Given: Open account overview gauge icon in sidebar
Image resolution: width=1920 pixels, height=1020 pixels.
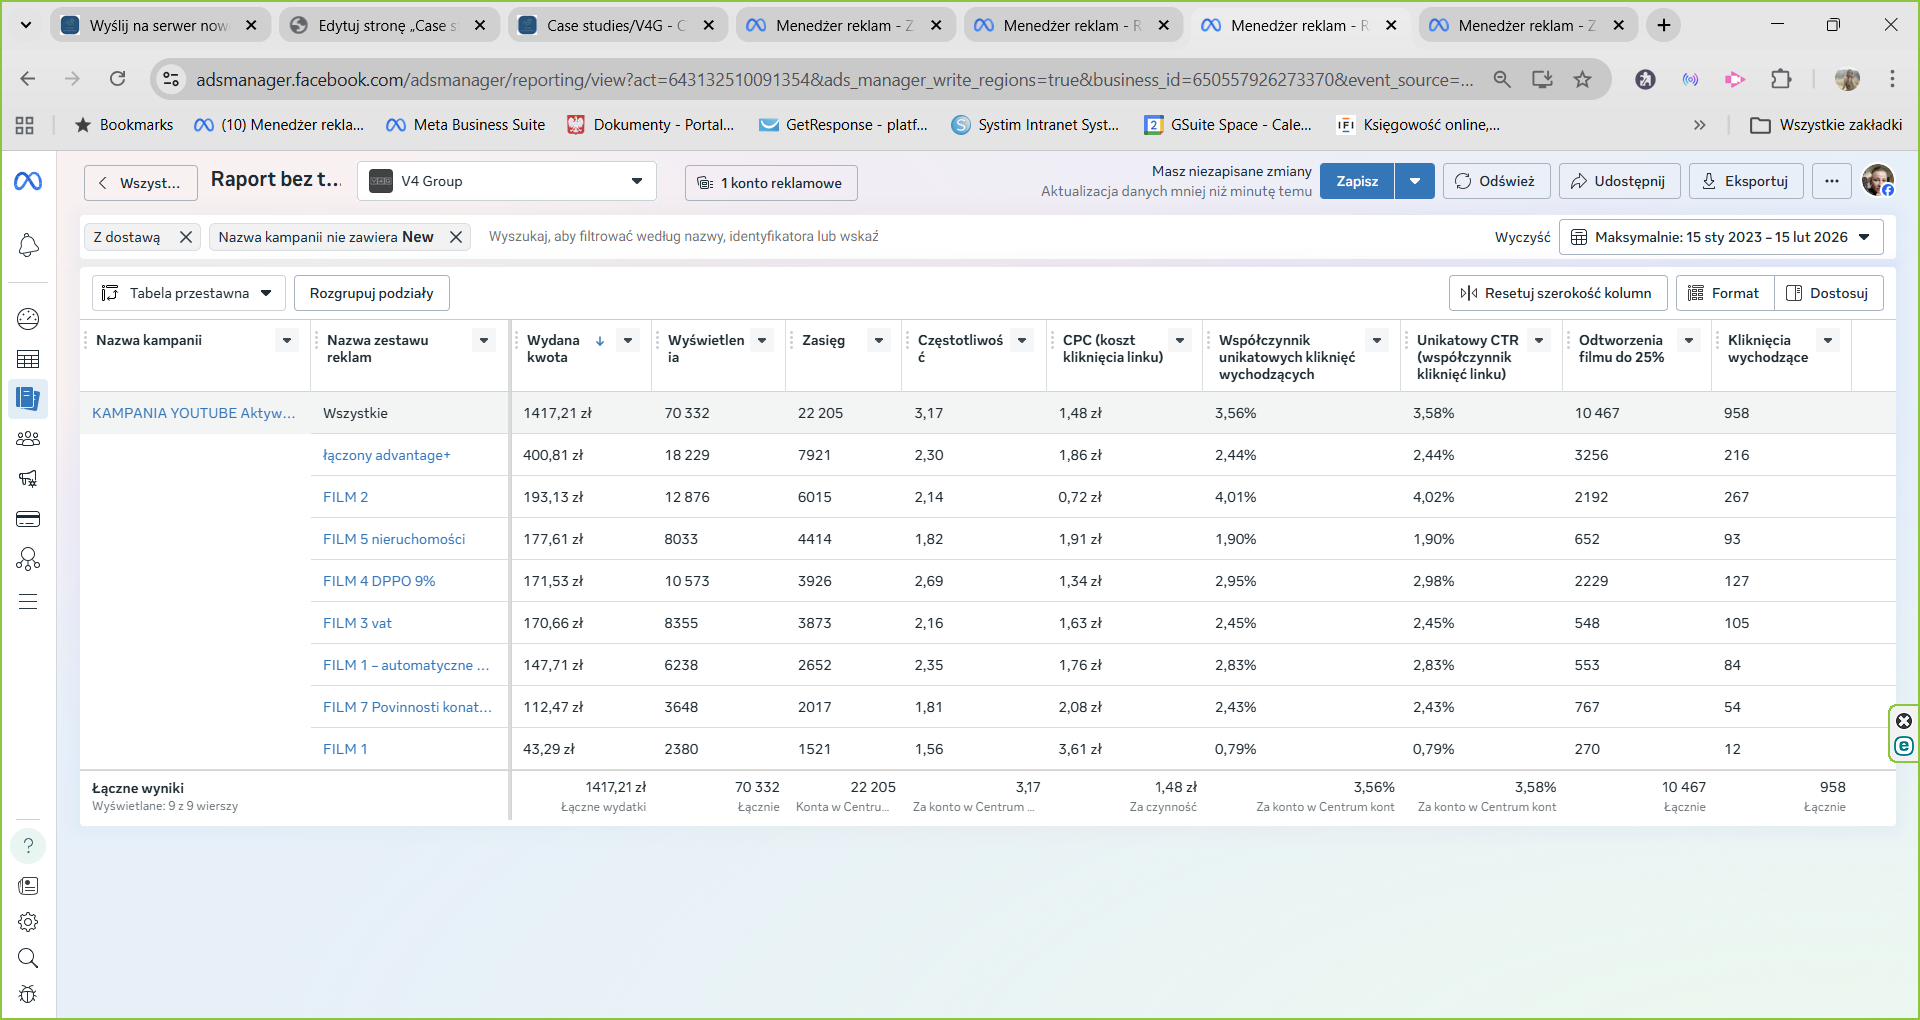Looking at the screenshot, I should tap(28, 319).
